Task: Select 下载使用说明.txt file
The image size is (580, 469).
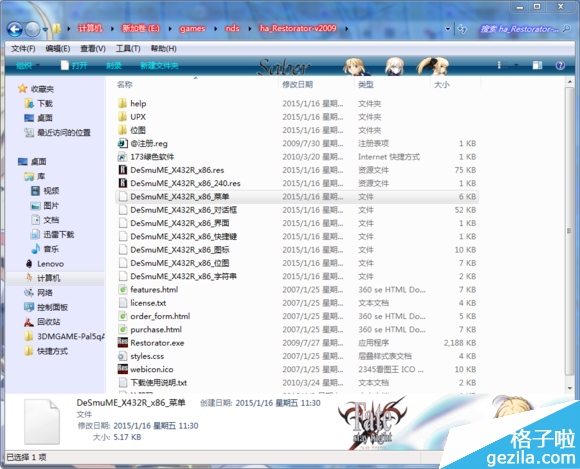Action: coord(297,382)
